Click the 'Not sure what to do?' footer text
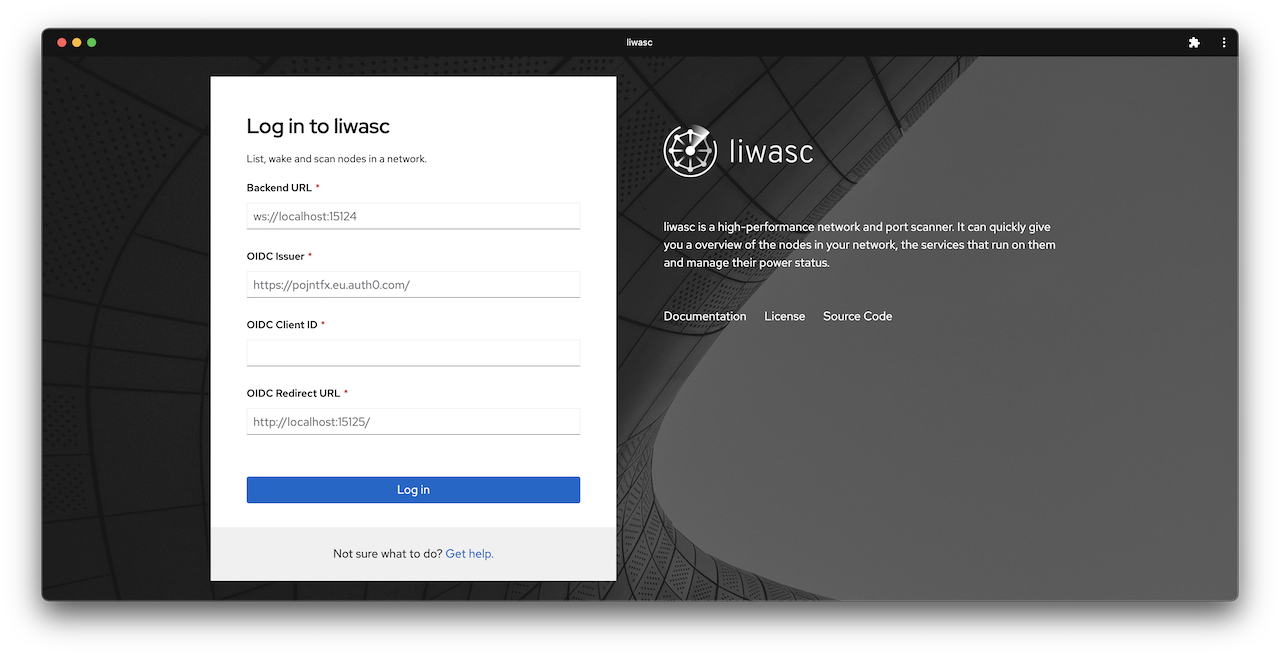This screenshot has height=656, width=1280. tap(387, 553)
